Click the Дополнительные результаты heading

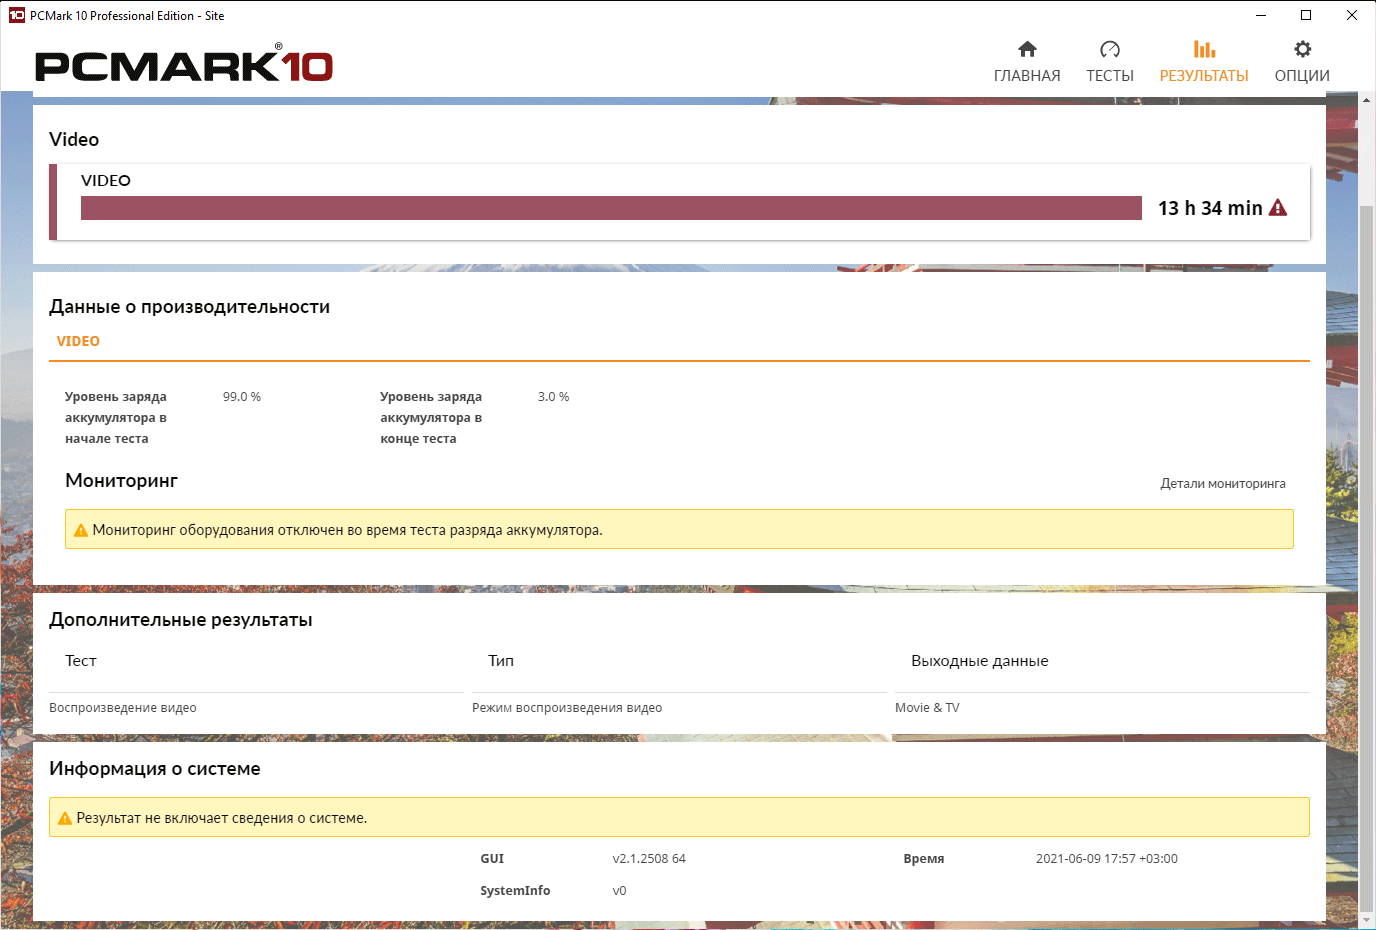click(181, 620)
